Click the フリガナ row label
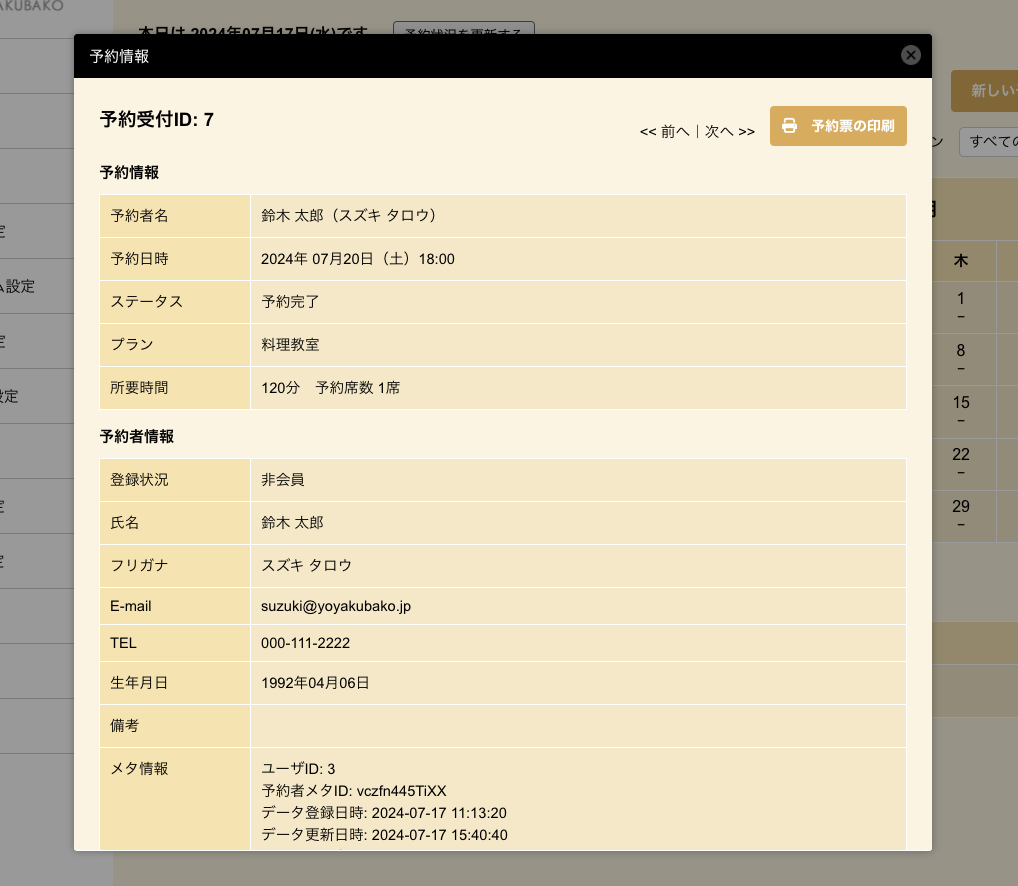 point(139,565)
